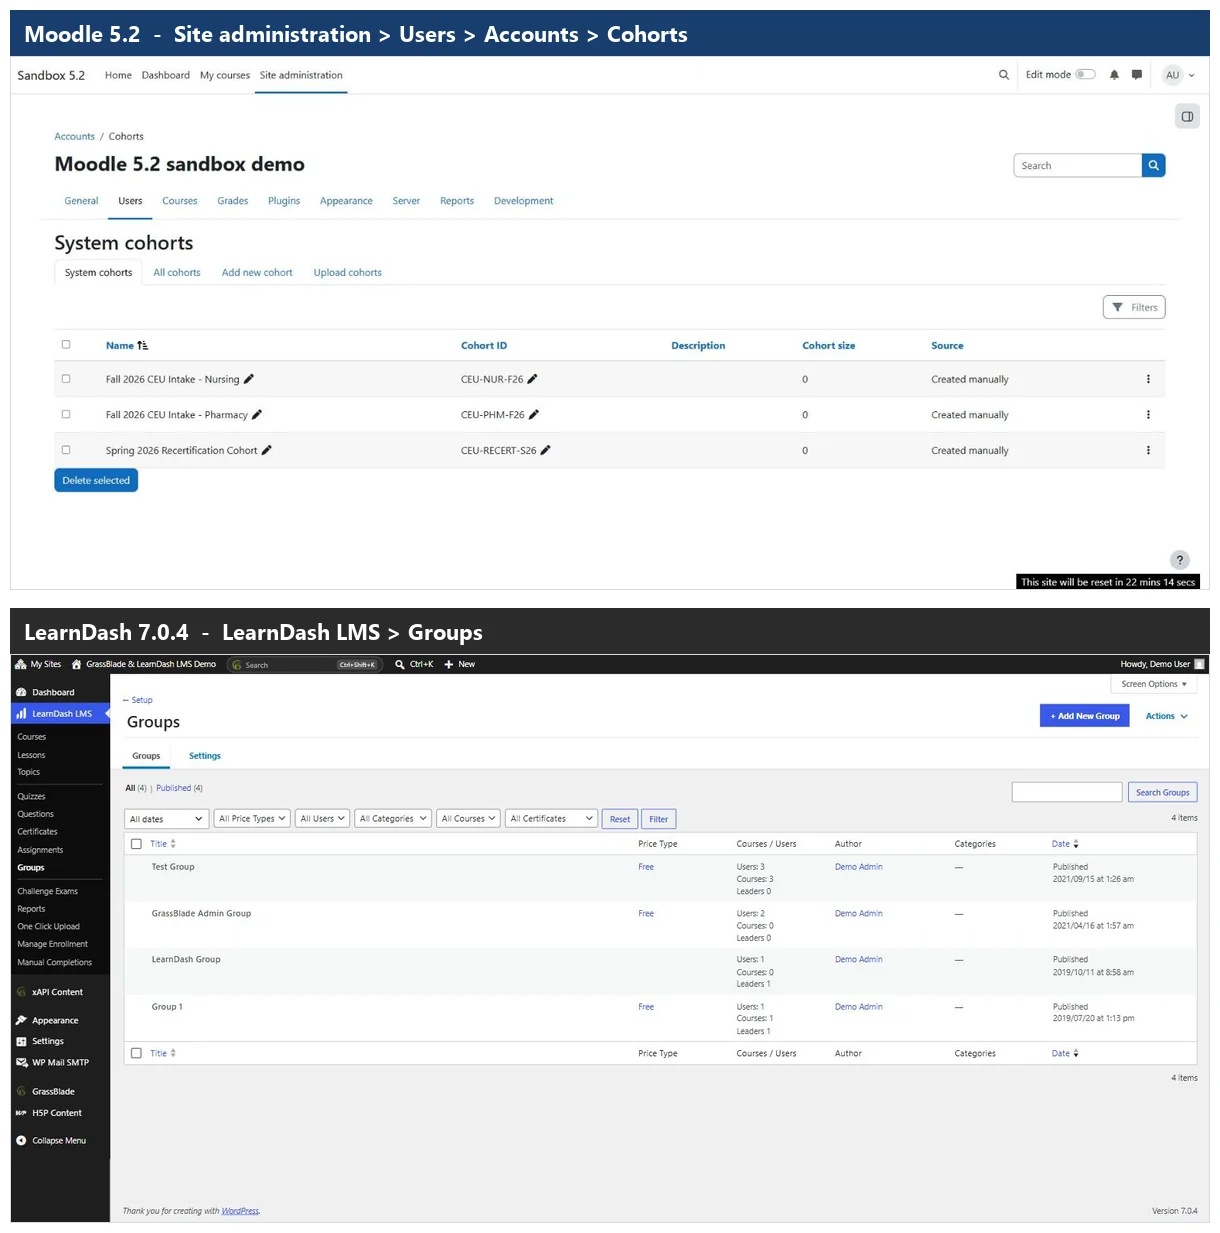Viewport: 1220px width, 1233px height.
Task: Open Appearance in WordPress sidebar
Action: click(x=55, y=1020)
